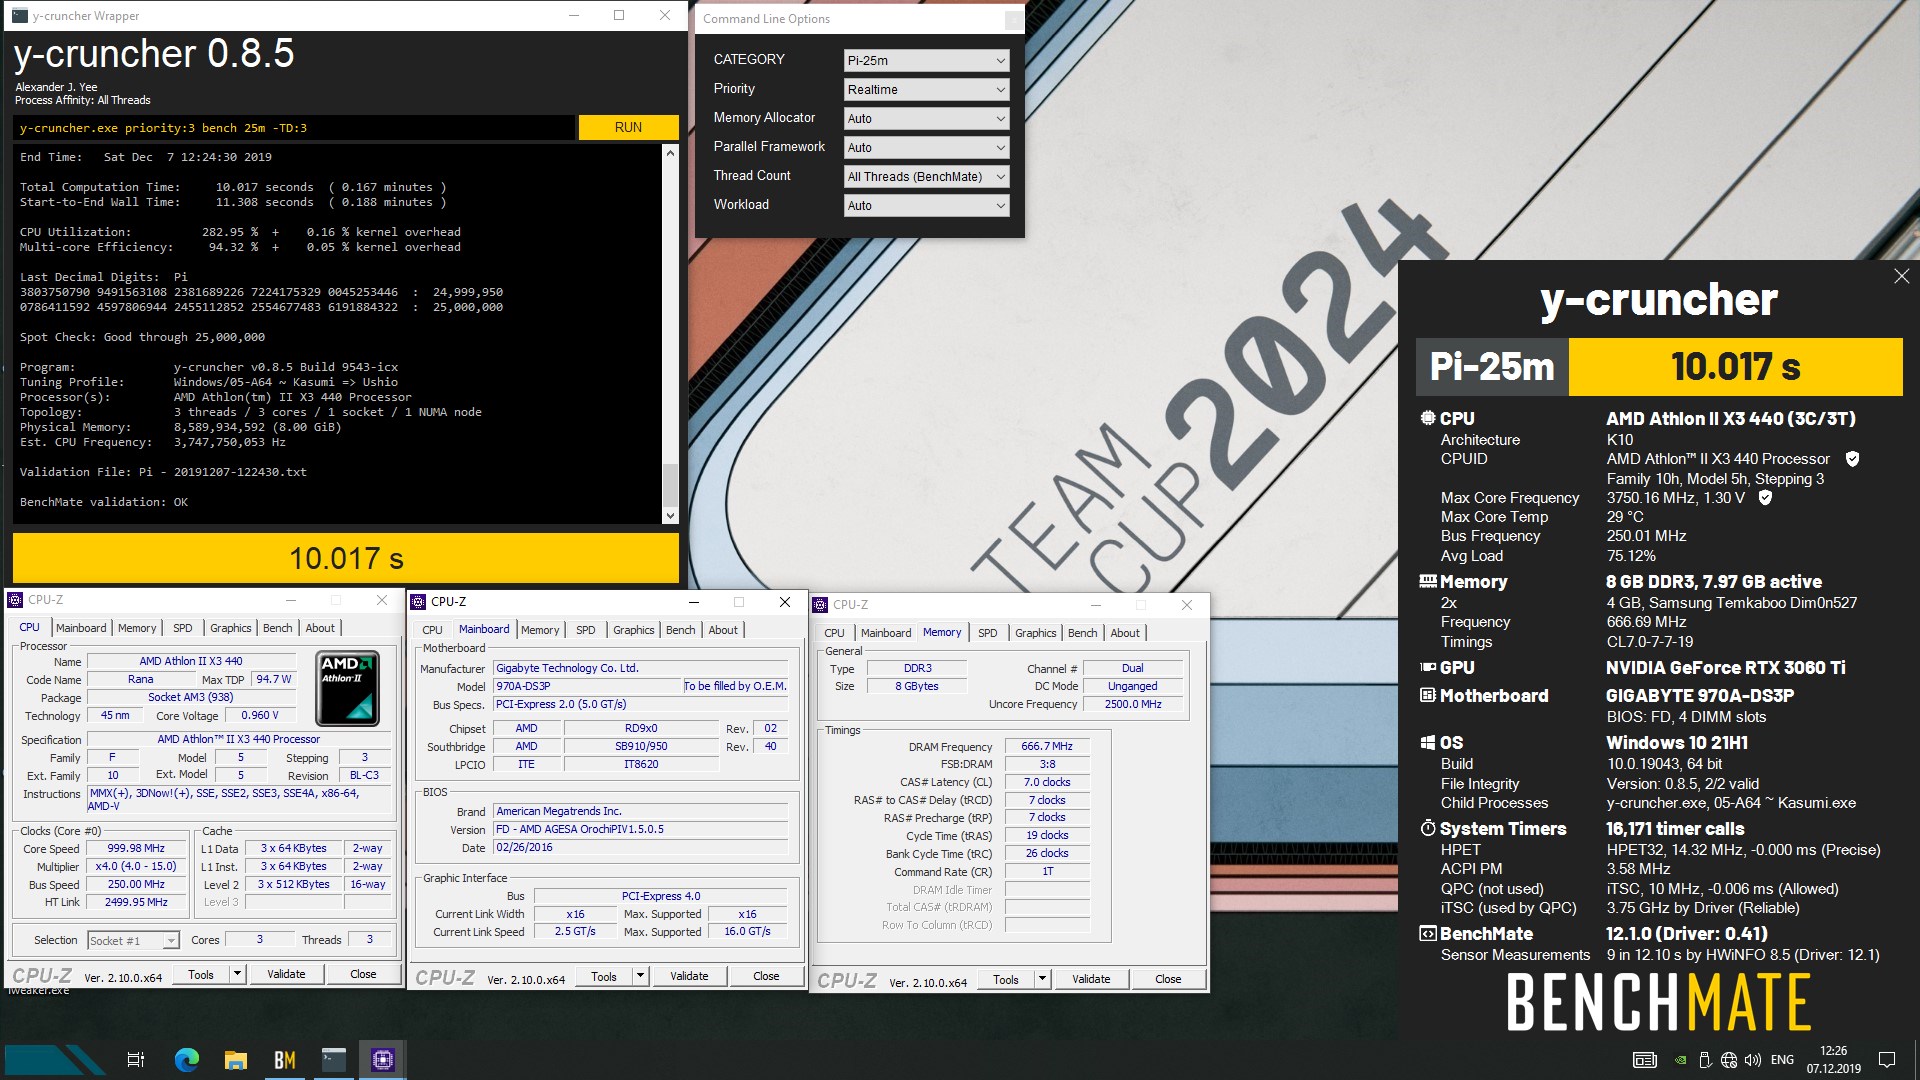Image resolution: width=1920 pixels, height=1080 pixels.
Task: Click the CPU section icon in BenchMate
Action: pyautogui.click(x=1428, y=418)
